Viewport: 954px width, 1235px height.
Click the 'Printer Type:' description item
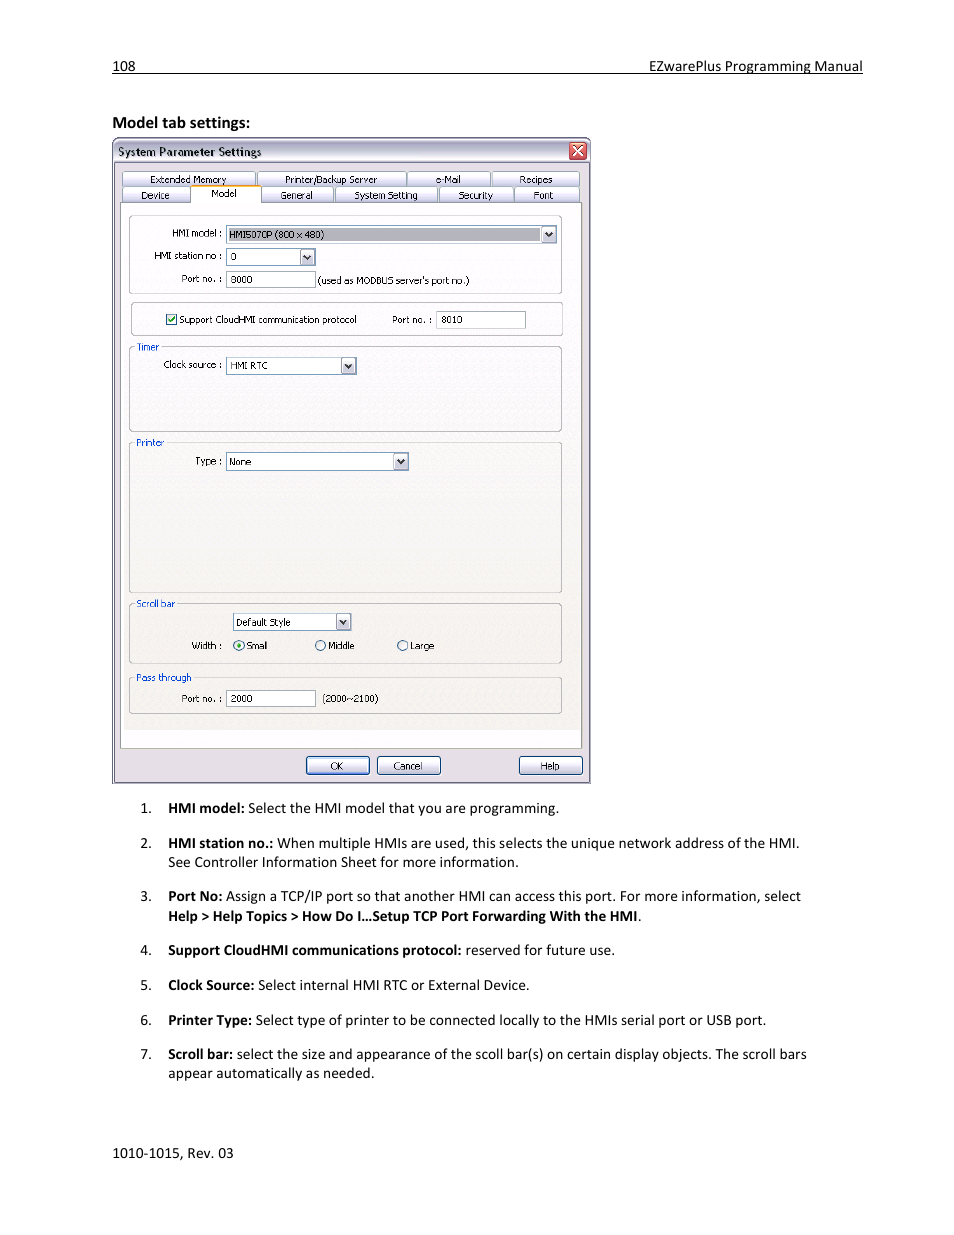tap(467, 1020)
